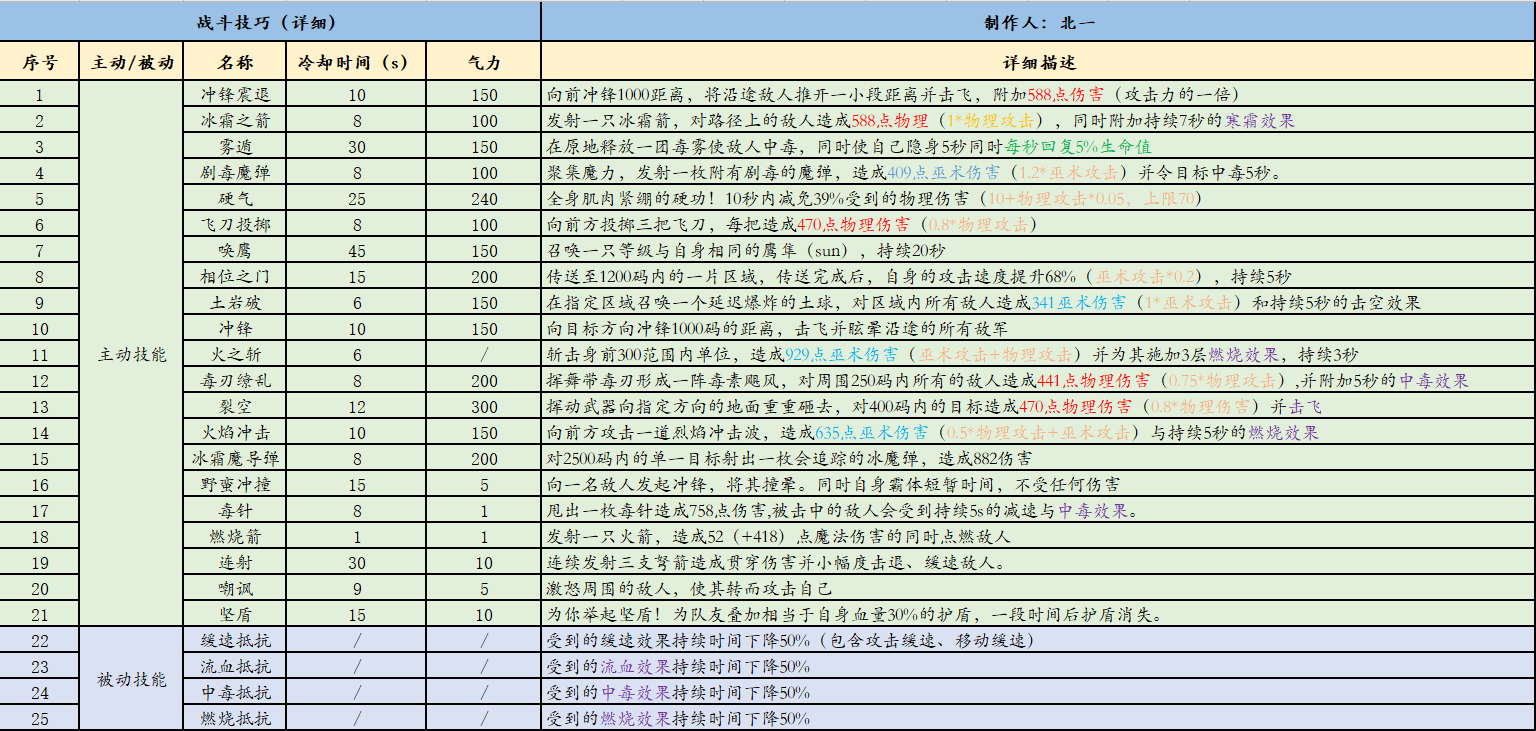The image size is (1536, 731).
Task: Click the 火之斩 skill name cell
Action: (x=235, y=355)
